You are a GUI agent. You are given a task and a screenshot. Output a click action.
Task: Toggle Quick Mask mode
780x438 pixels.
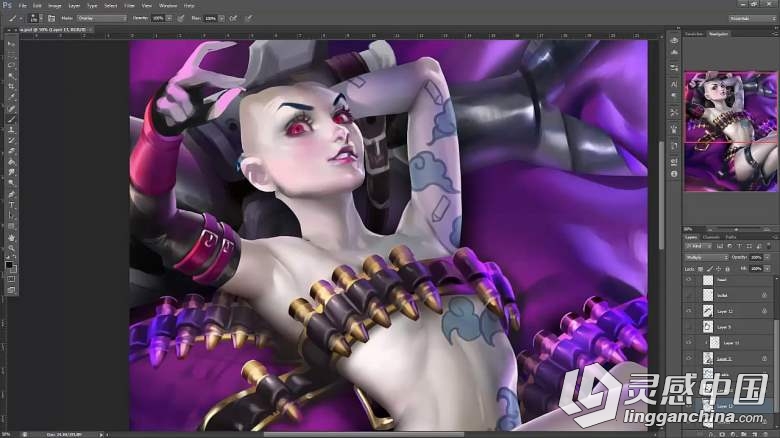(x=11, y=279)
